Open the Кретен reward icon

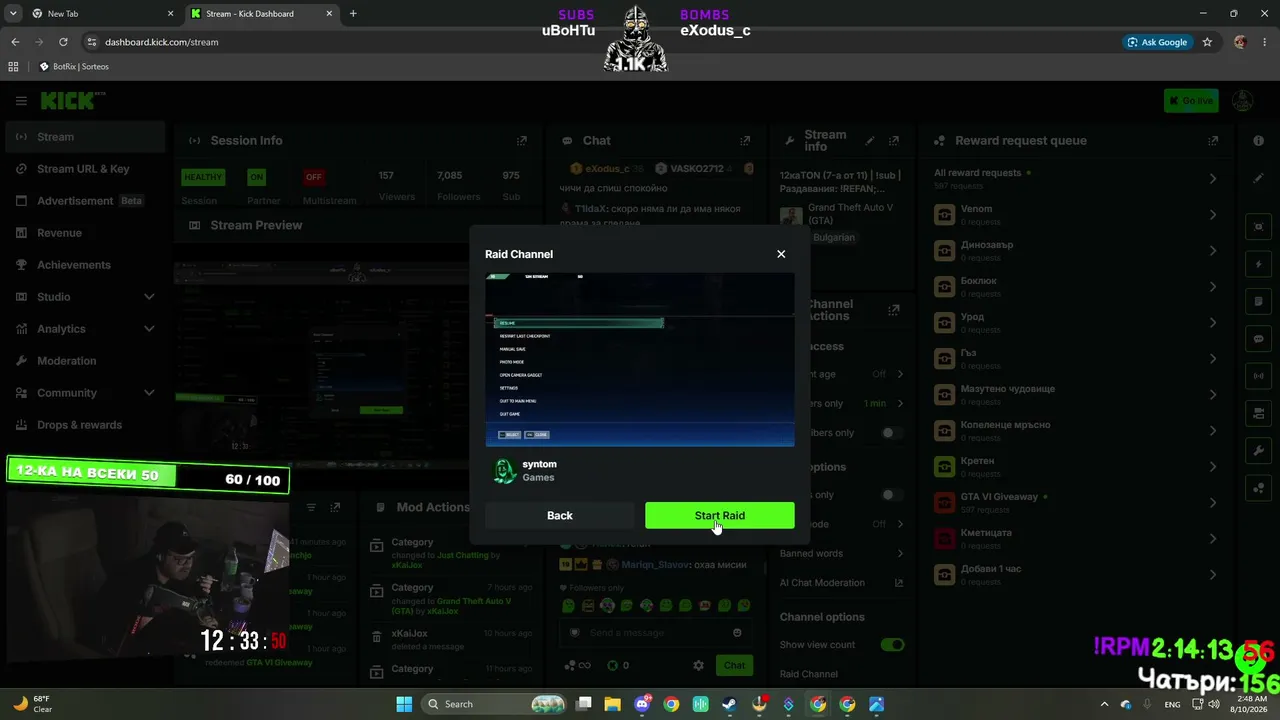coord(944,467)
